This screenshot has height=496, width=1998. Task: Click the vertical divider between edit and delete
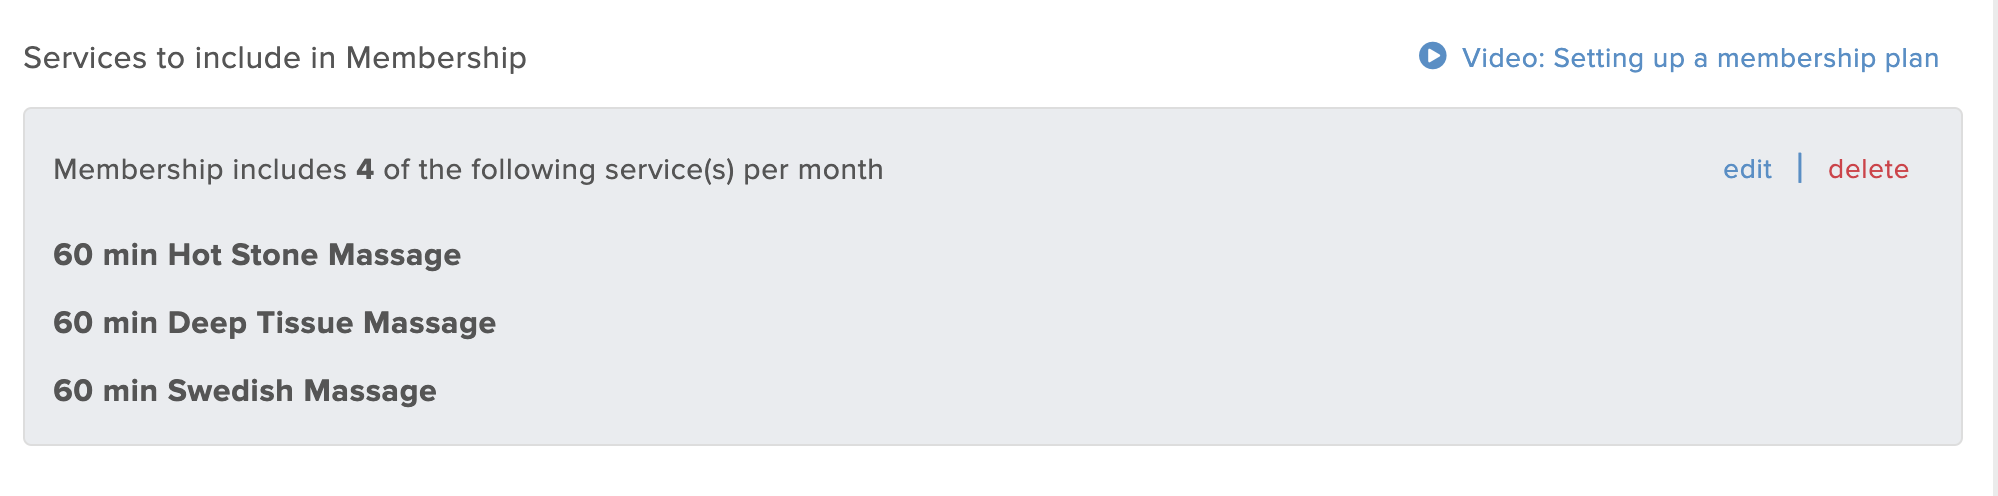pos(1800,168)
